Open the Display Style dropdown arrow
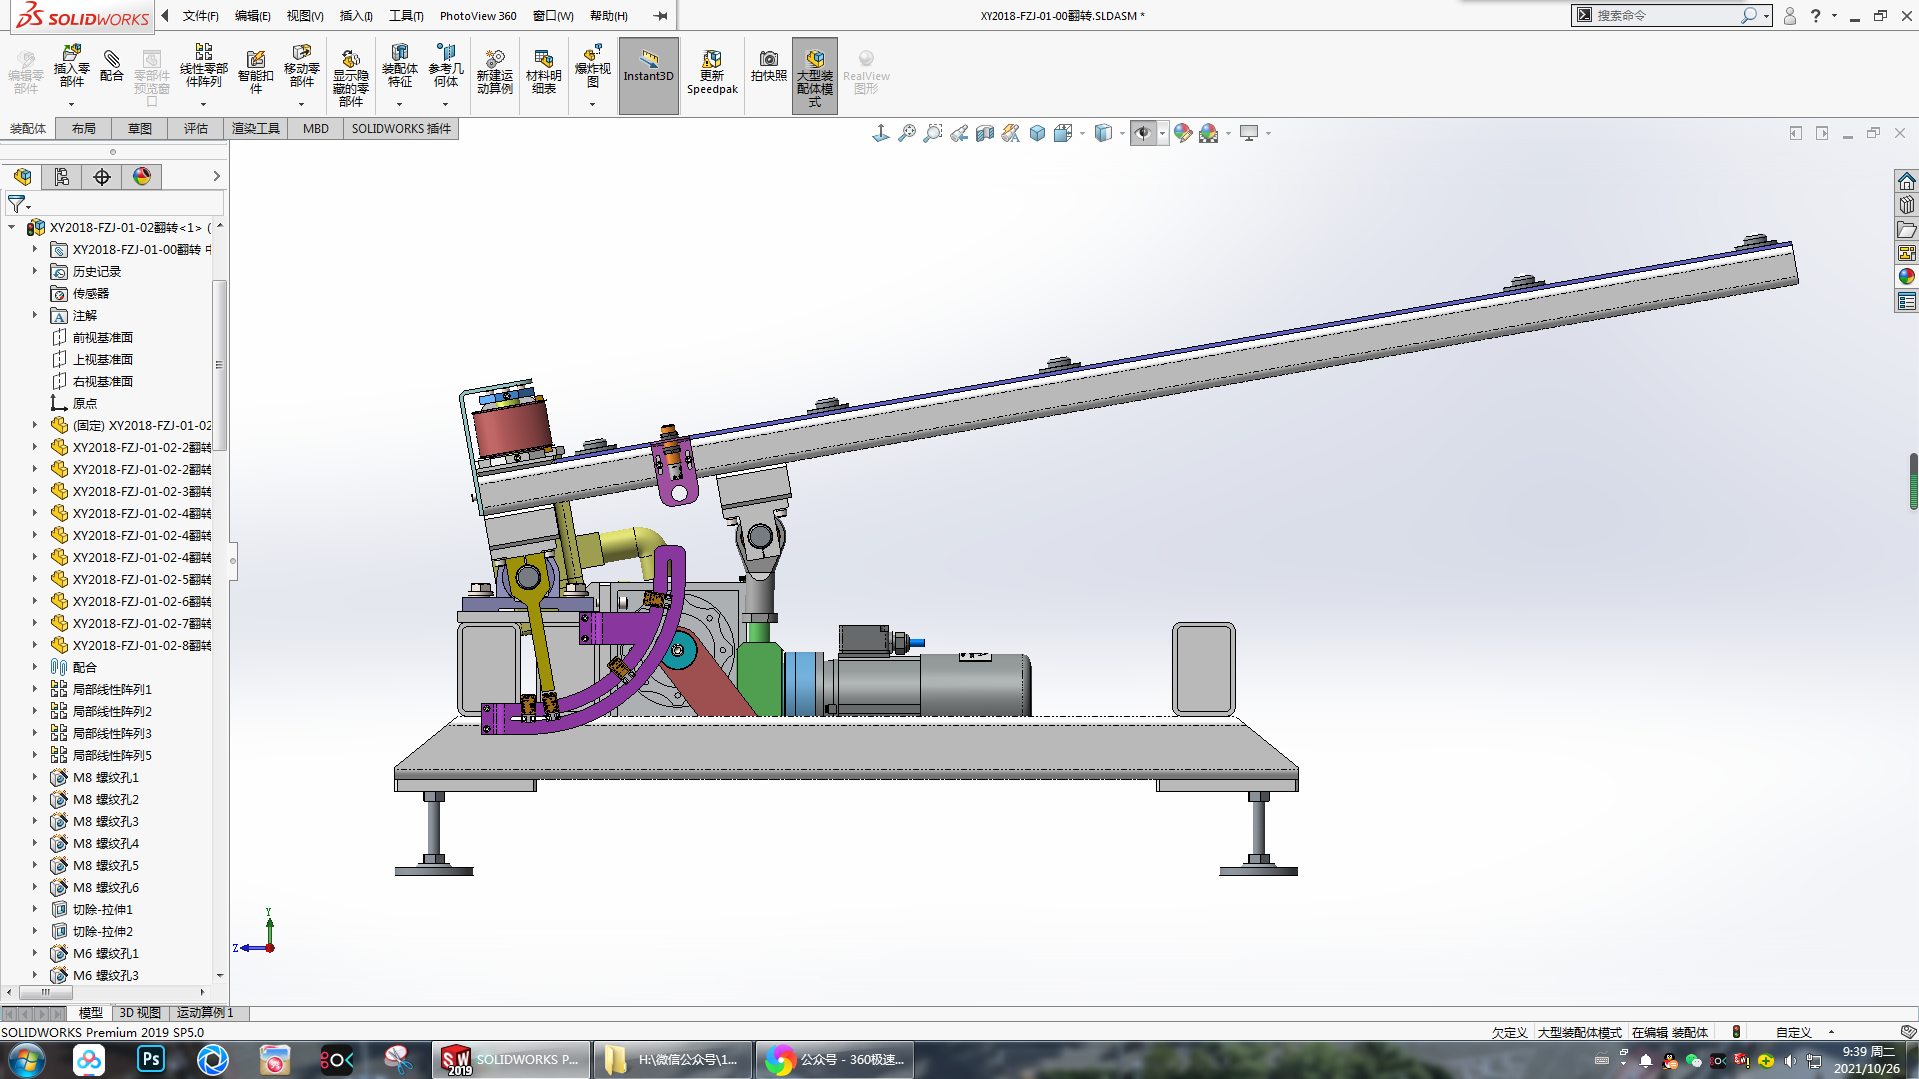The height and width of the screenshot is (1079, 1919). (1121, 133)
